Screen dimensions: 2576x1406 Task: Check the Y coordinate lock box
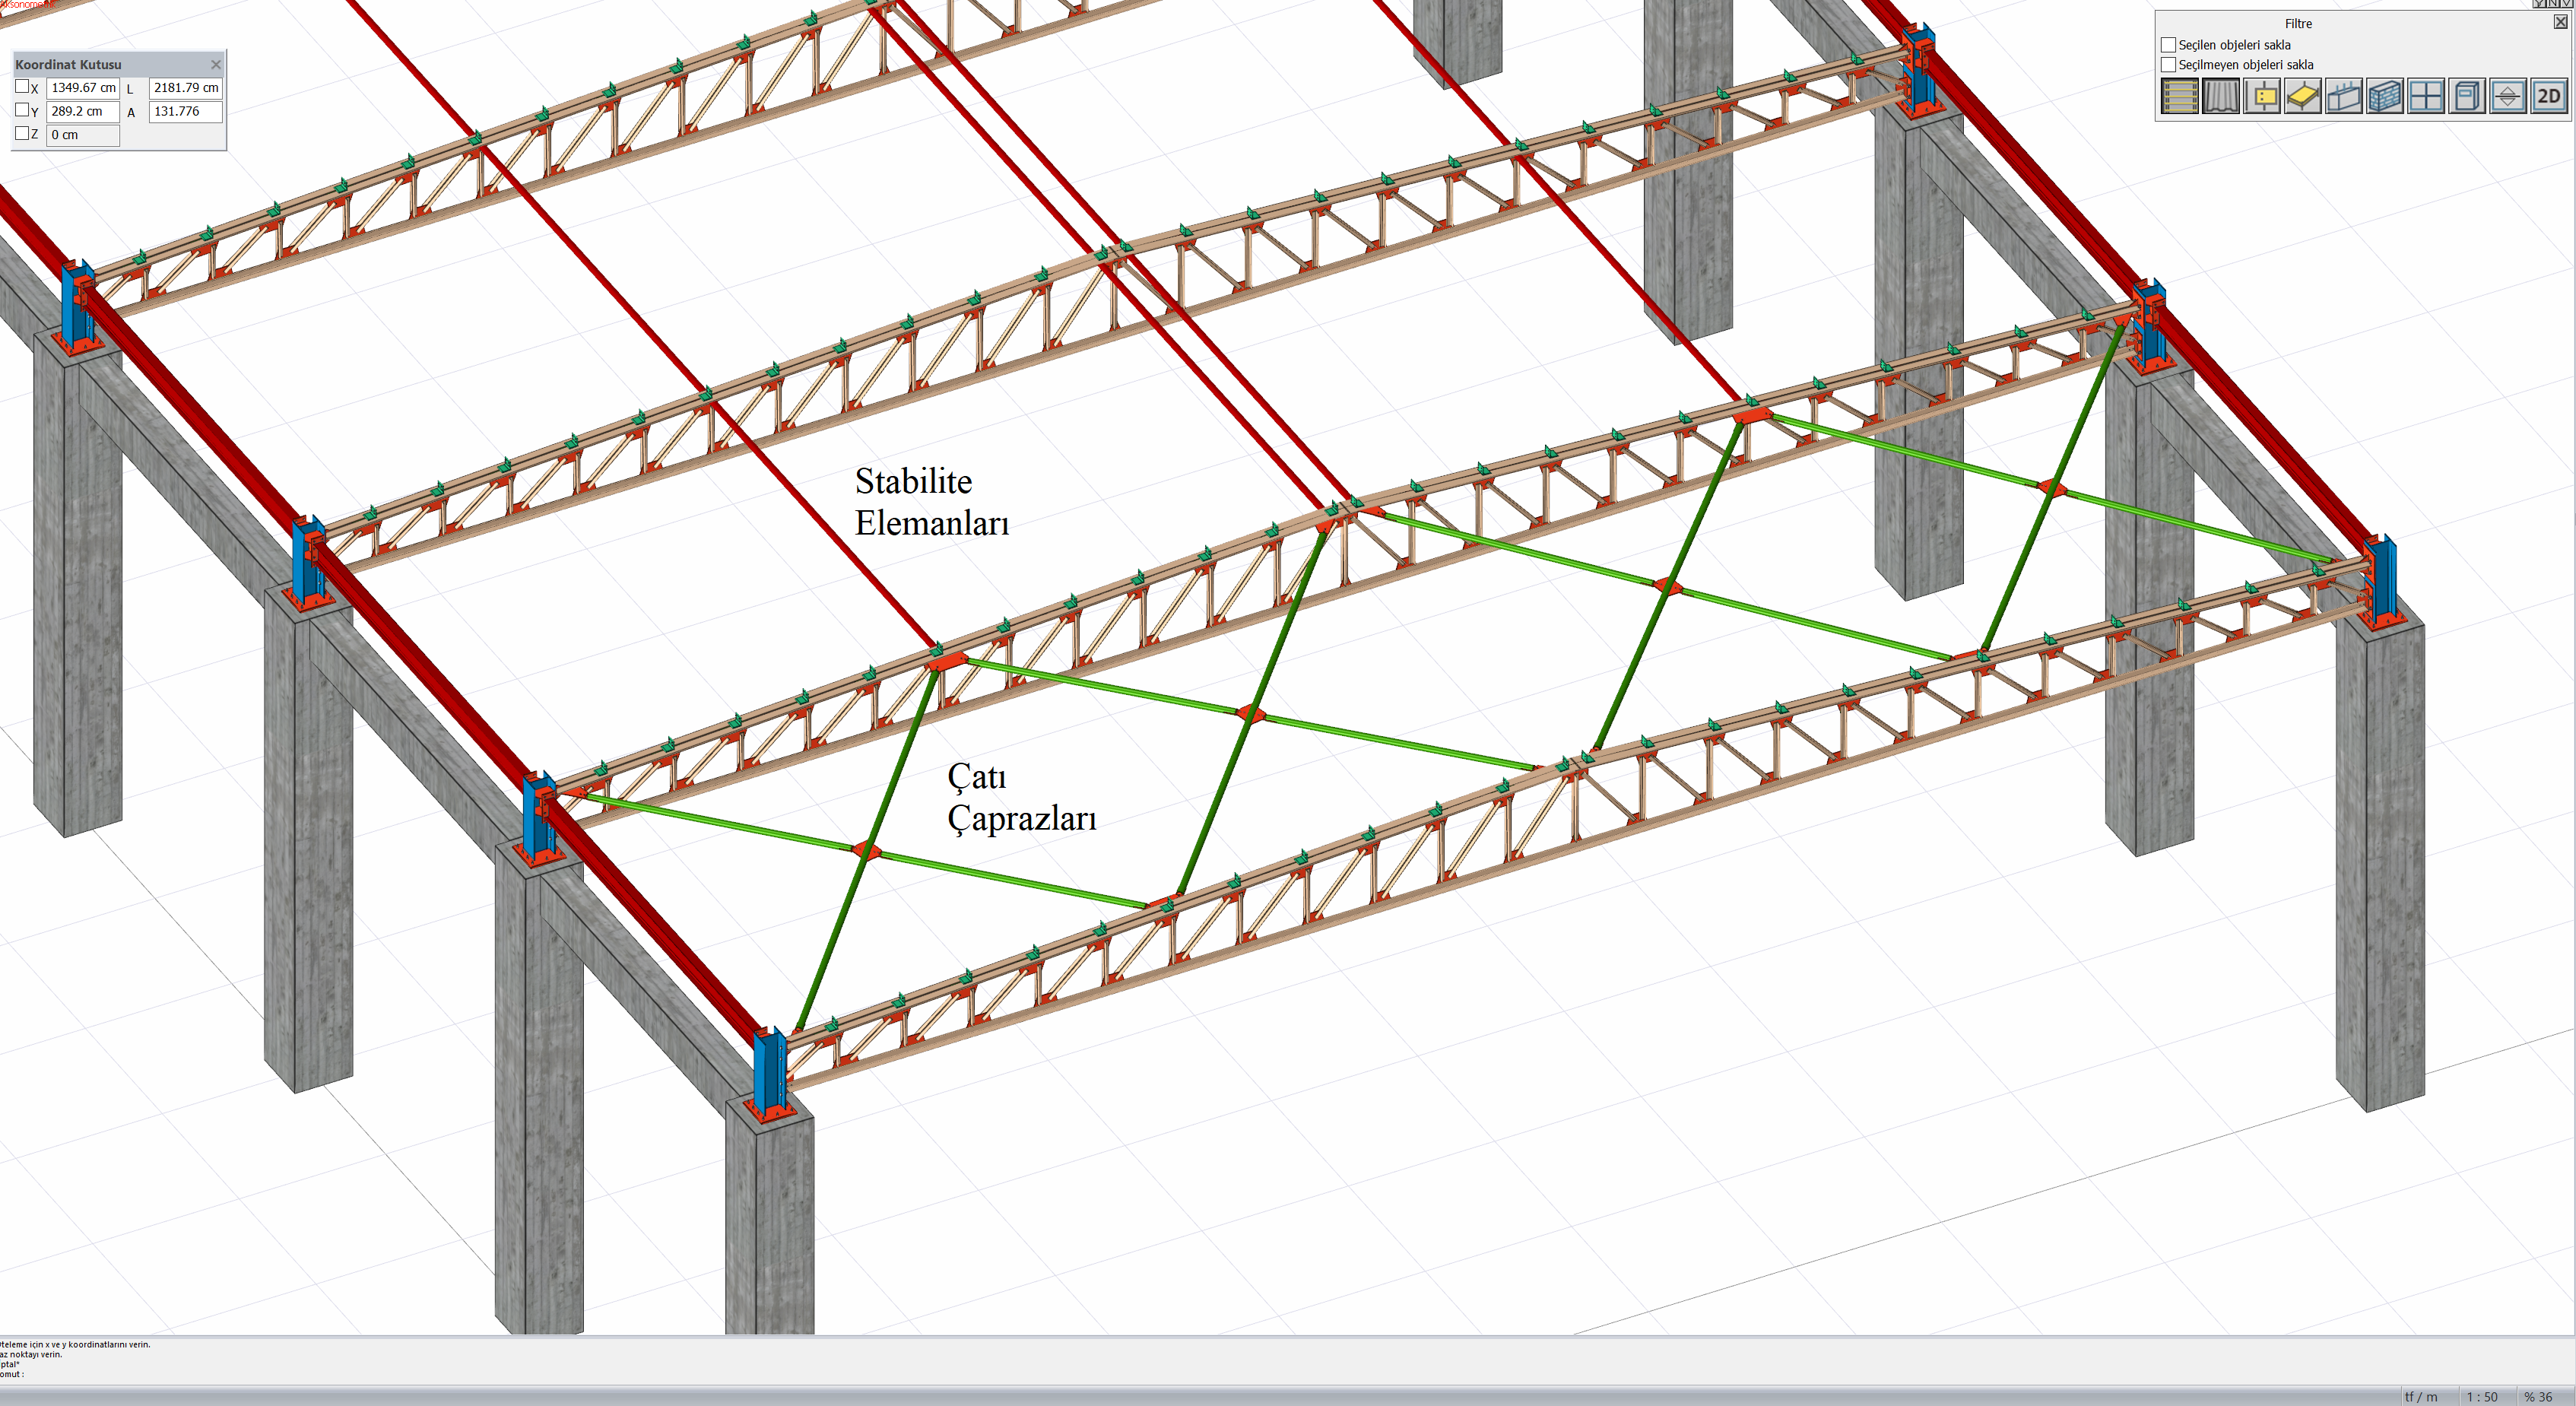point(22,110)
